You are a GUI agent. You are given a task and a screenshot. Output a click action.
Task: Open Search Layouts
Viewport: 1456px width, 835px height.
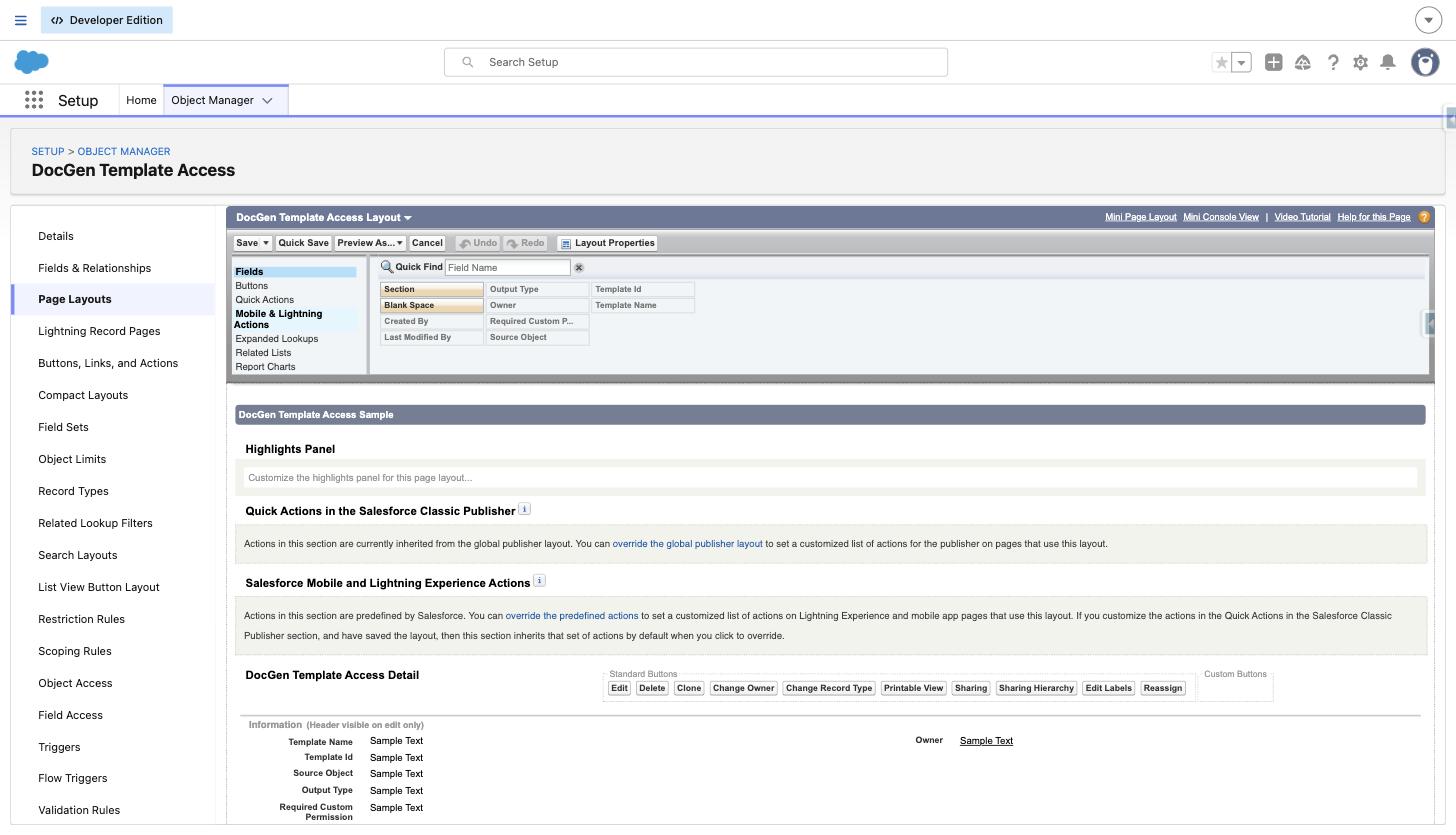click(78, 555)
